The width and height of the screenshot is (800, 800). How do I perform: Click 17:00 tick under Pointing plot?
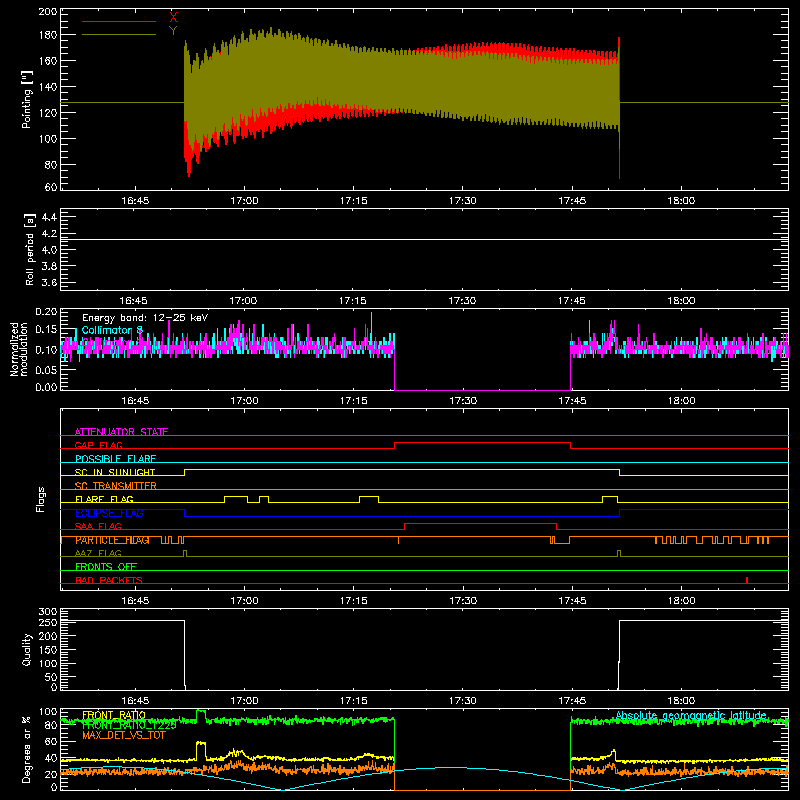(244, 201)
